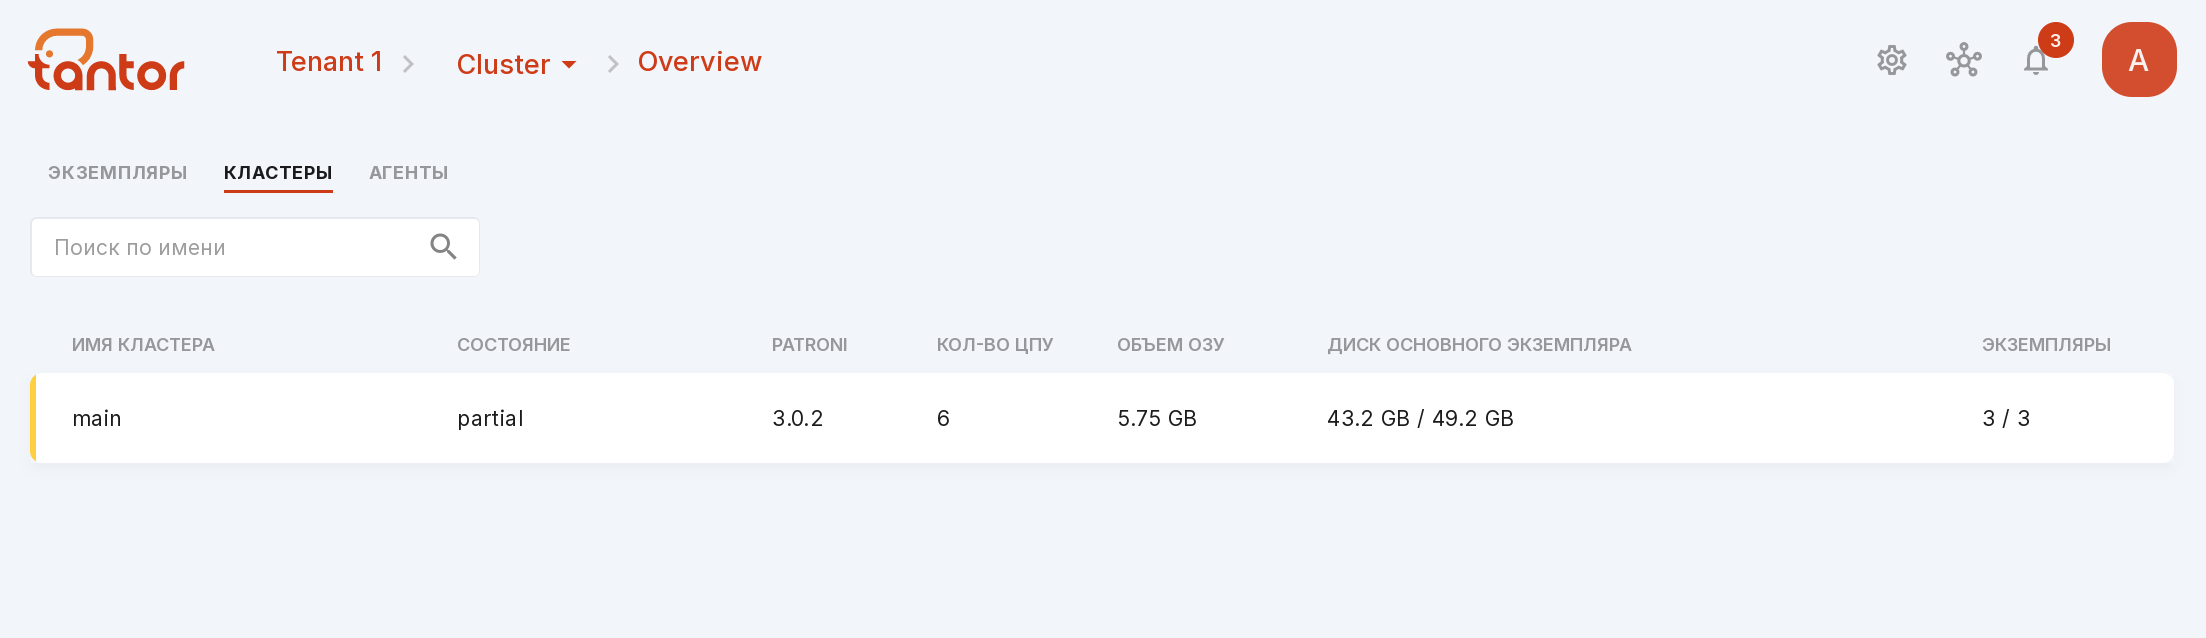
Task: Focus the Поиск по имени search field
Action: pos(255,247)
